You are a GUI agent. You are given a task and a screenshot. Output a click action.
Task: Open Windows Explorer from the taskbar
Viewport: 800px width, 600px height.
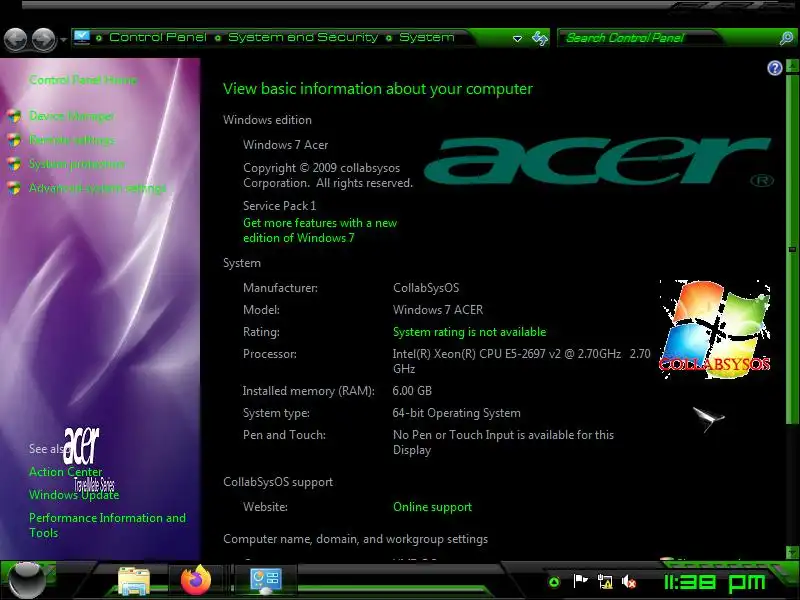[x=134, y=582]
